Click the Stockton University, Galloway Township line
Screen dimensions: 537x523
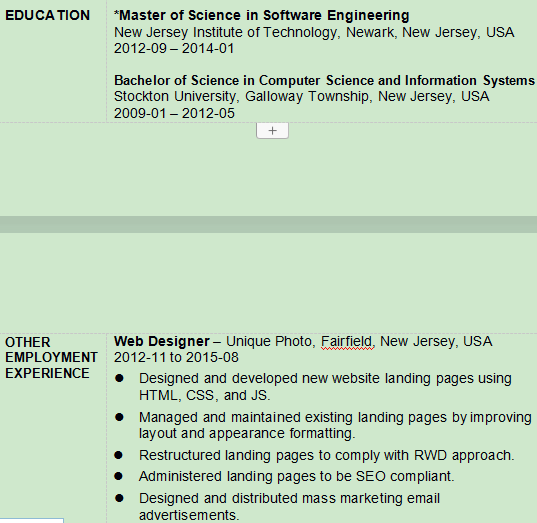301,97
